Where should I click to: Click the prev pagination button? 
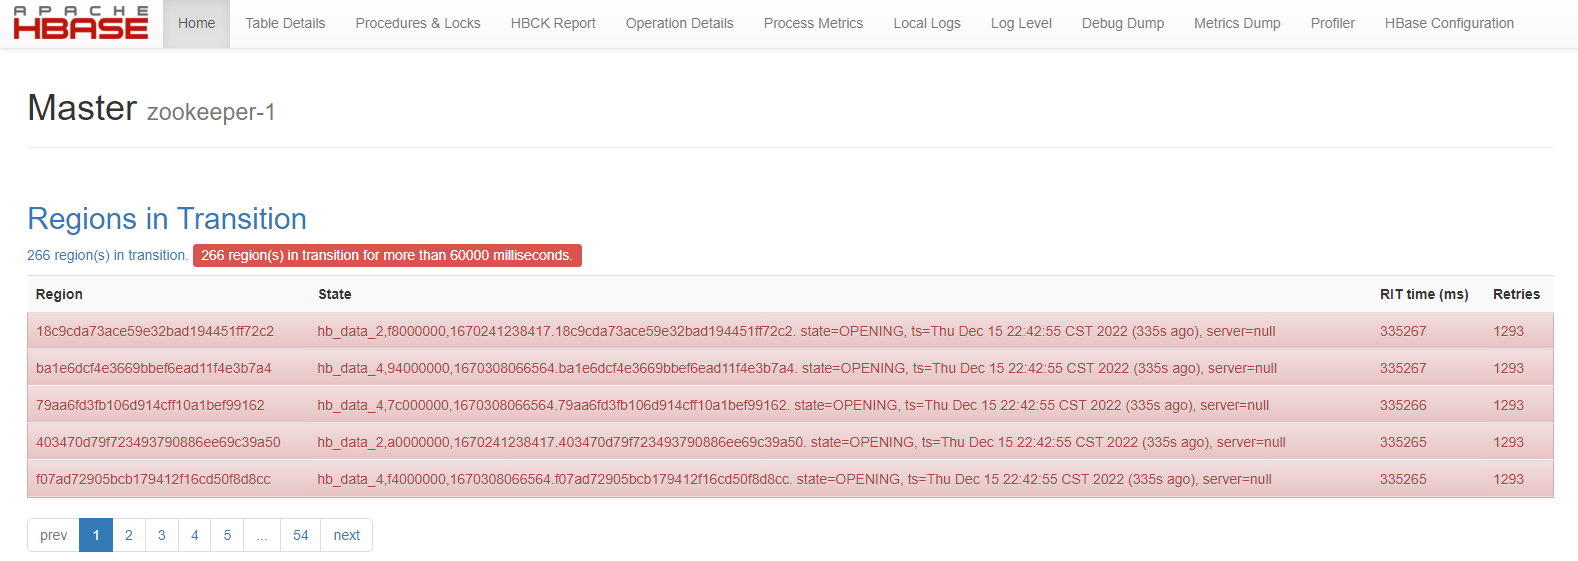point(54,535)
